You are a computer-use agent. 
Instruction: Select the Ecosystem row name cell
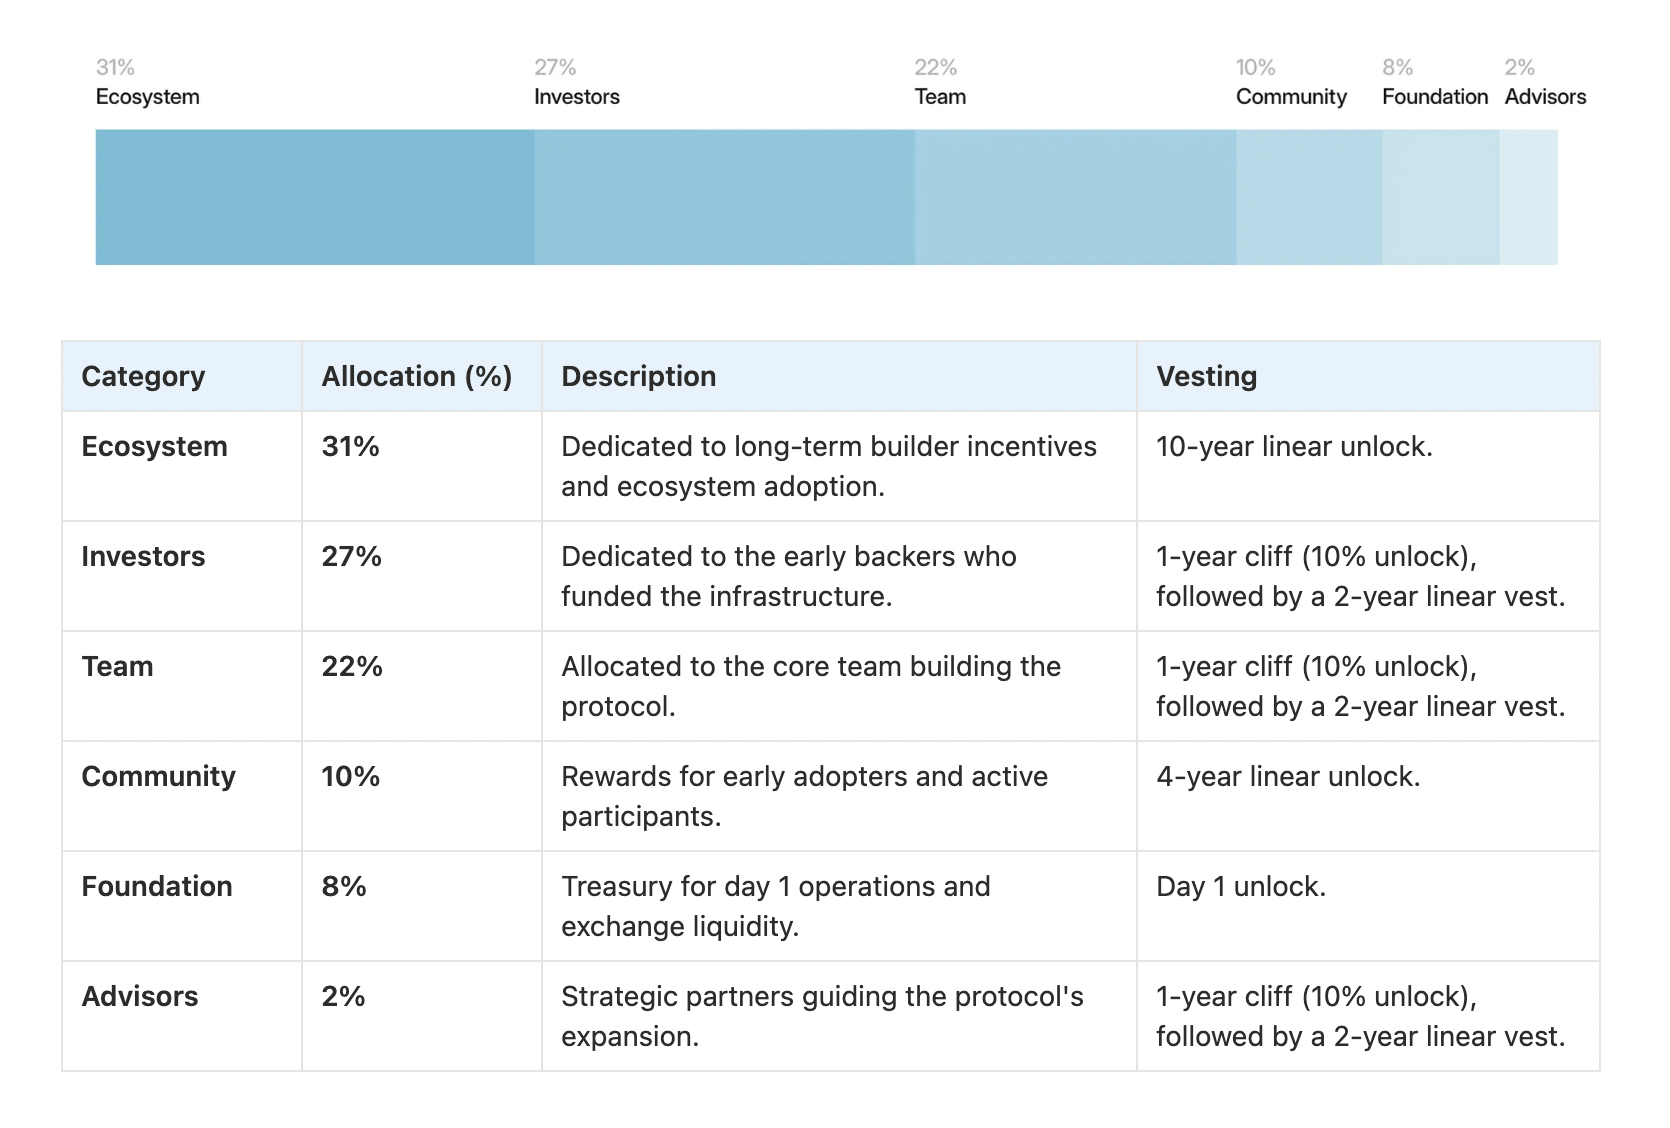[154, 447]
